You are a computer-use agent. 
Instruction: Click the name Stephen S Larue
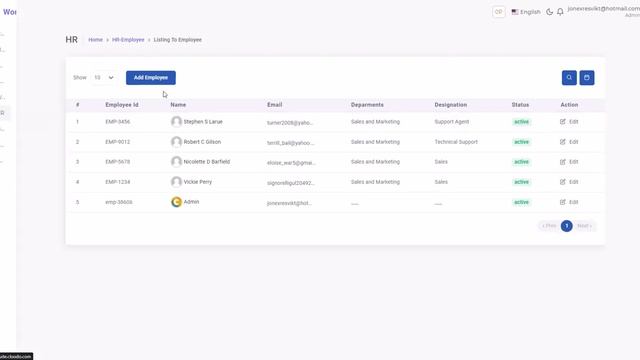(203, 122)
